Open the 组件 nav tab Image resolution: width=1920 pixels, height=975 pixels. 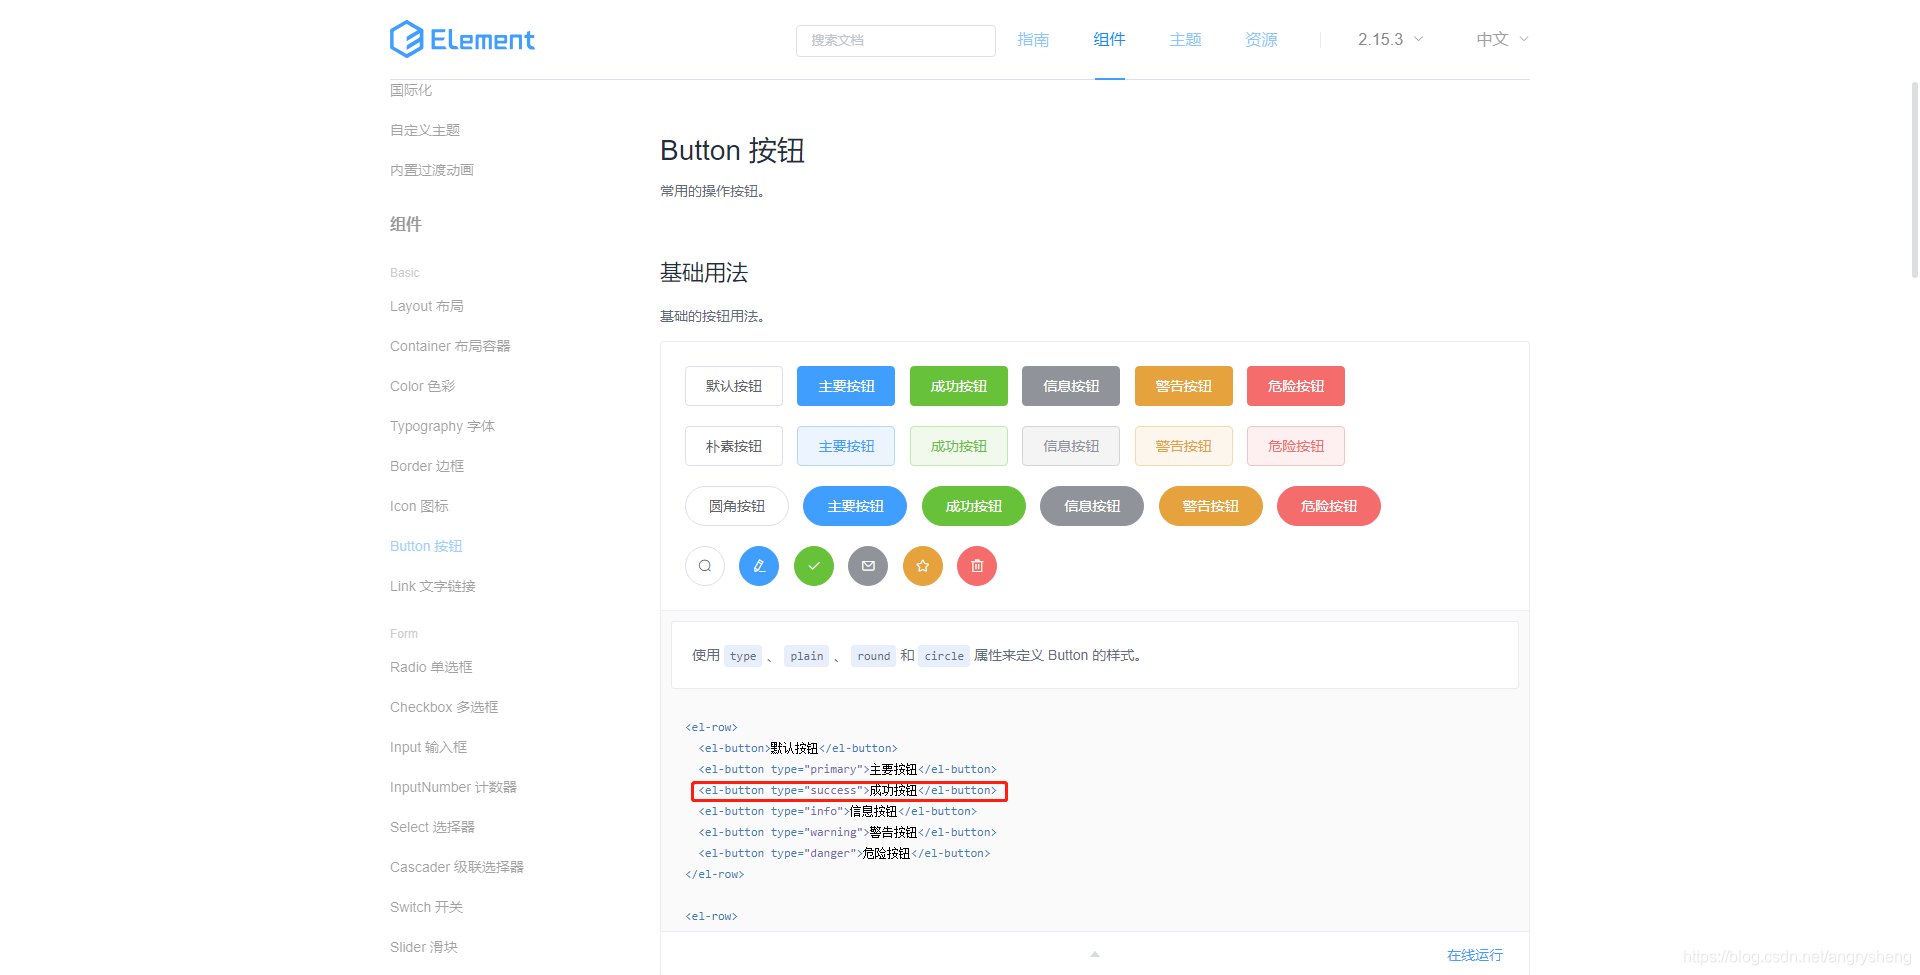tap(1109, 39)
